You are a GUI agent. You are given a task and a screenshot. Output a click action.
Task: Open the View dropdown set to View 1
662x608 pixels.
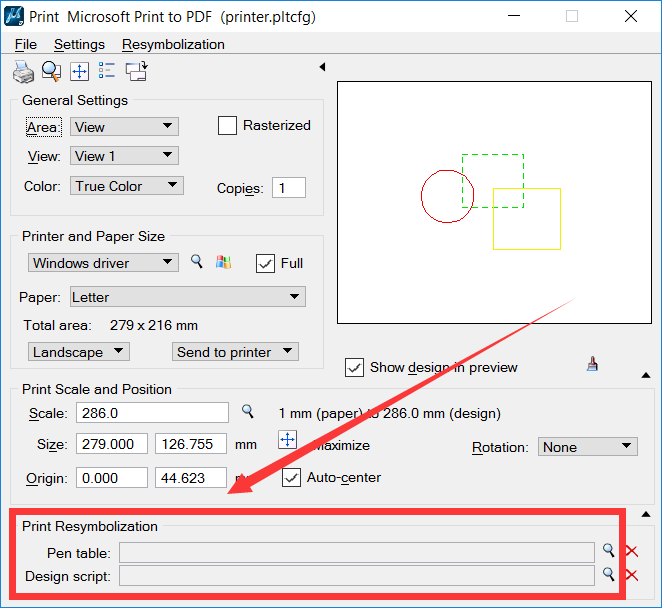(x=124, y=156)
